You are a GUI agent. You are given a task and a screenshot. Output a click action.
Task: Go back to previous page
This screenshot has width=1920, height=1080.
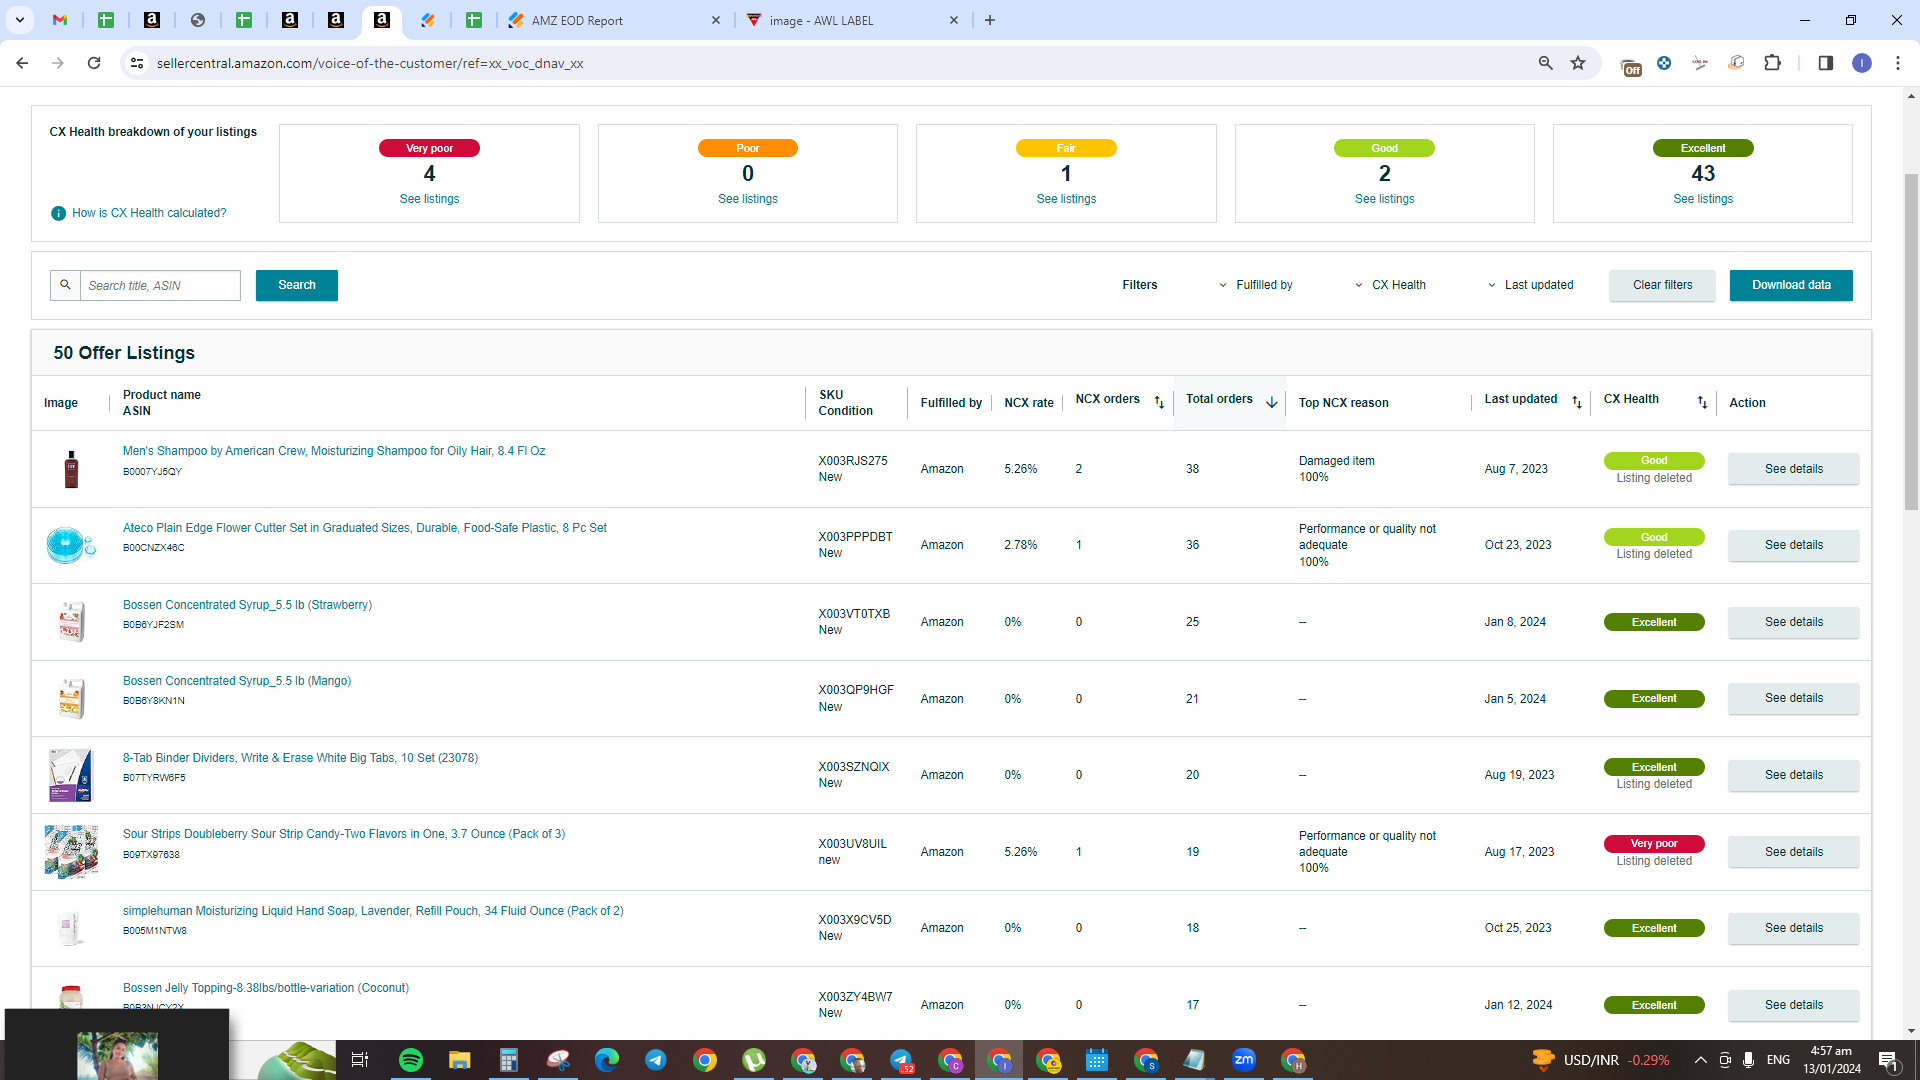[x=22, y=63]
